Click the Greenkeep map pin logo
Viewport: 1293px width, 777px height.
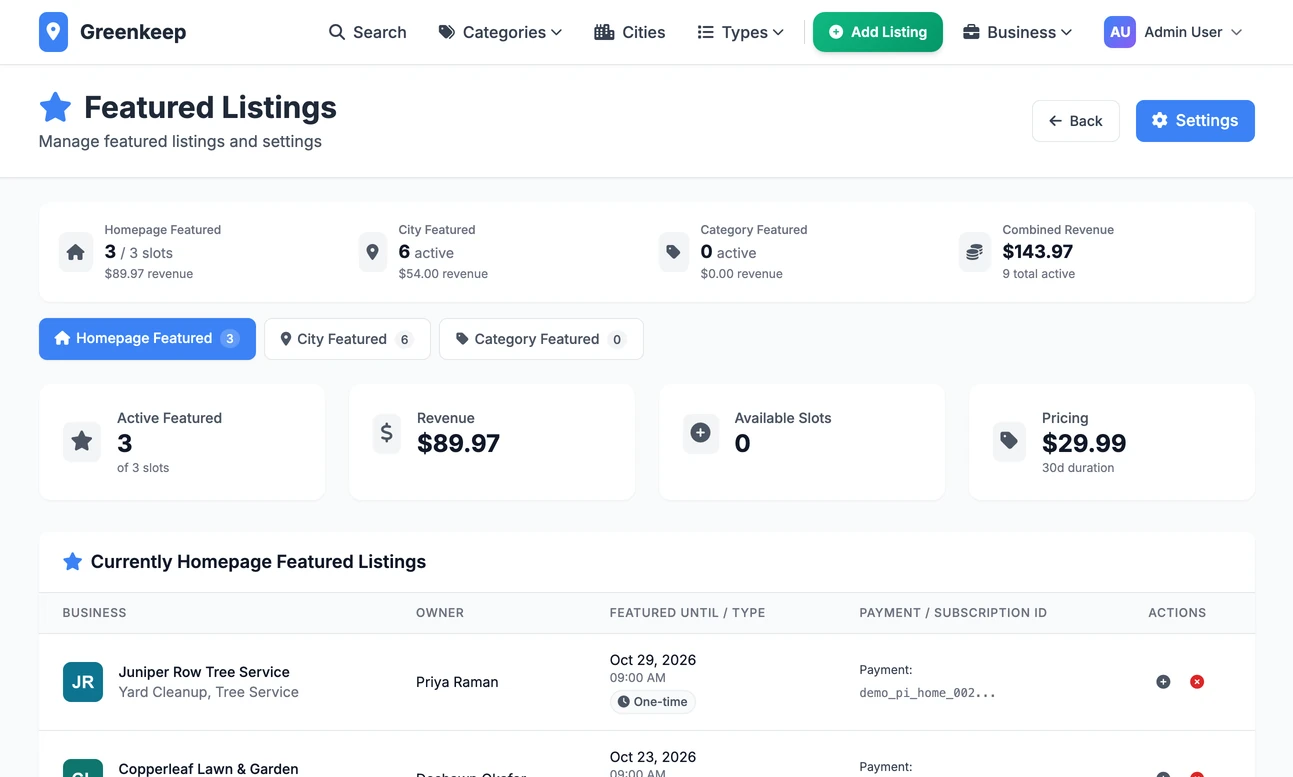click(54, 32)
